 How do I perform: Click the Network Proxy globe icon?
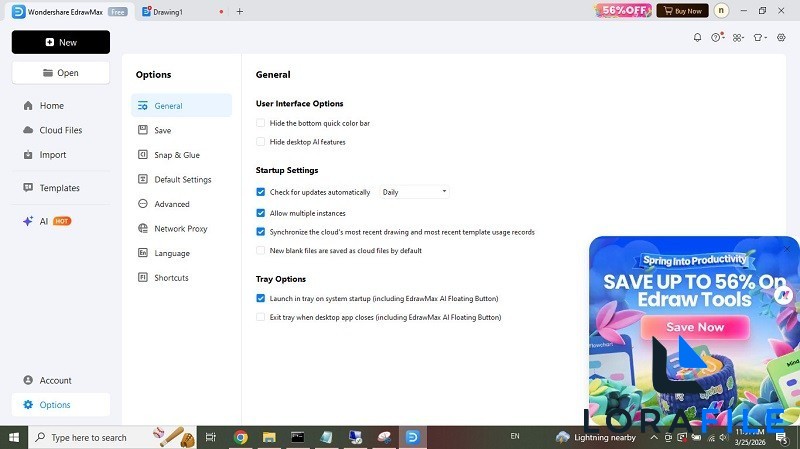(143, 228)
